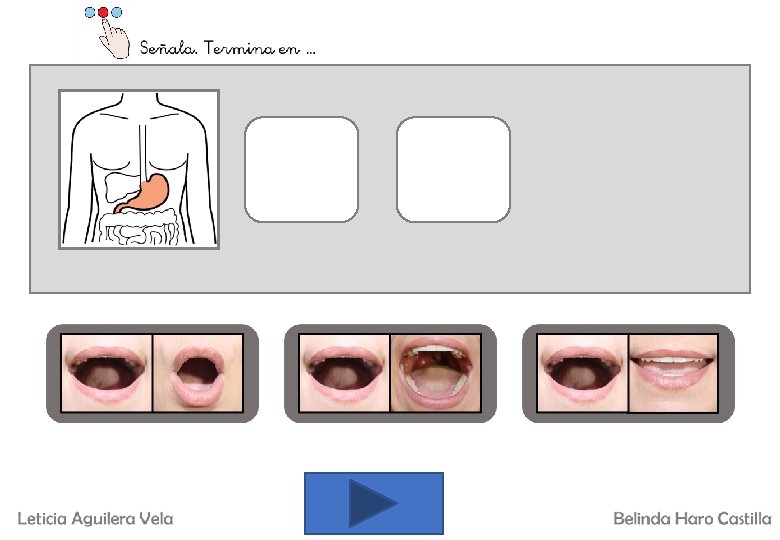Viewport: 780px width, 540px height.
Task: Click the Leticia Aguilera Vela credit
Action: 96,519
